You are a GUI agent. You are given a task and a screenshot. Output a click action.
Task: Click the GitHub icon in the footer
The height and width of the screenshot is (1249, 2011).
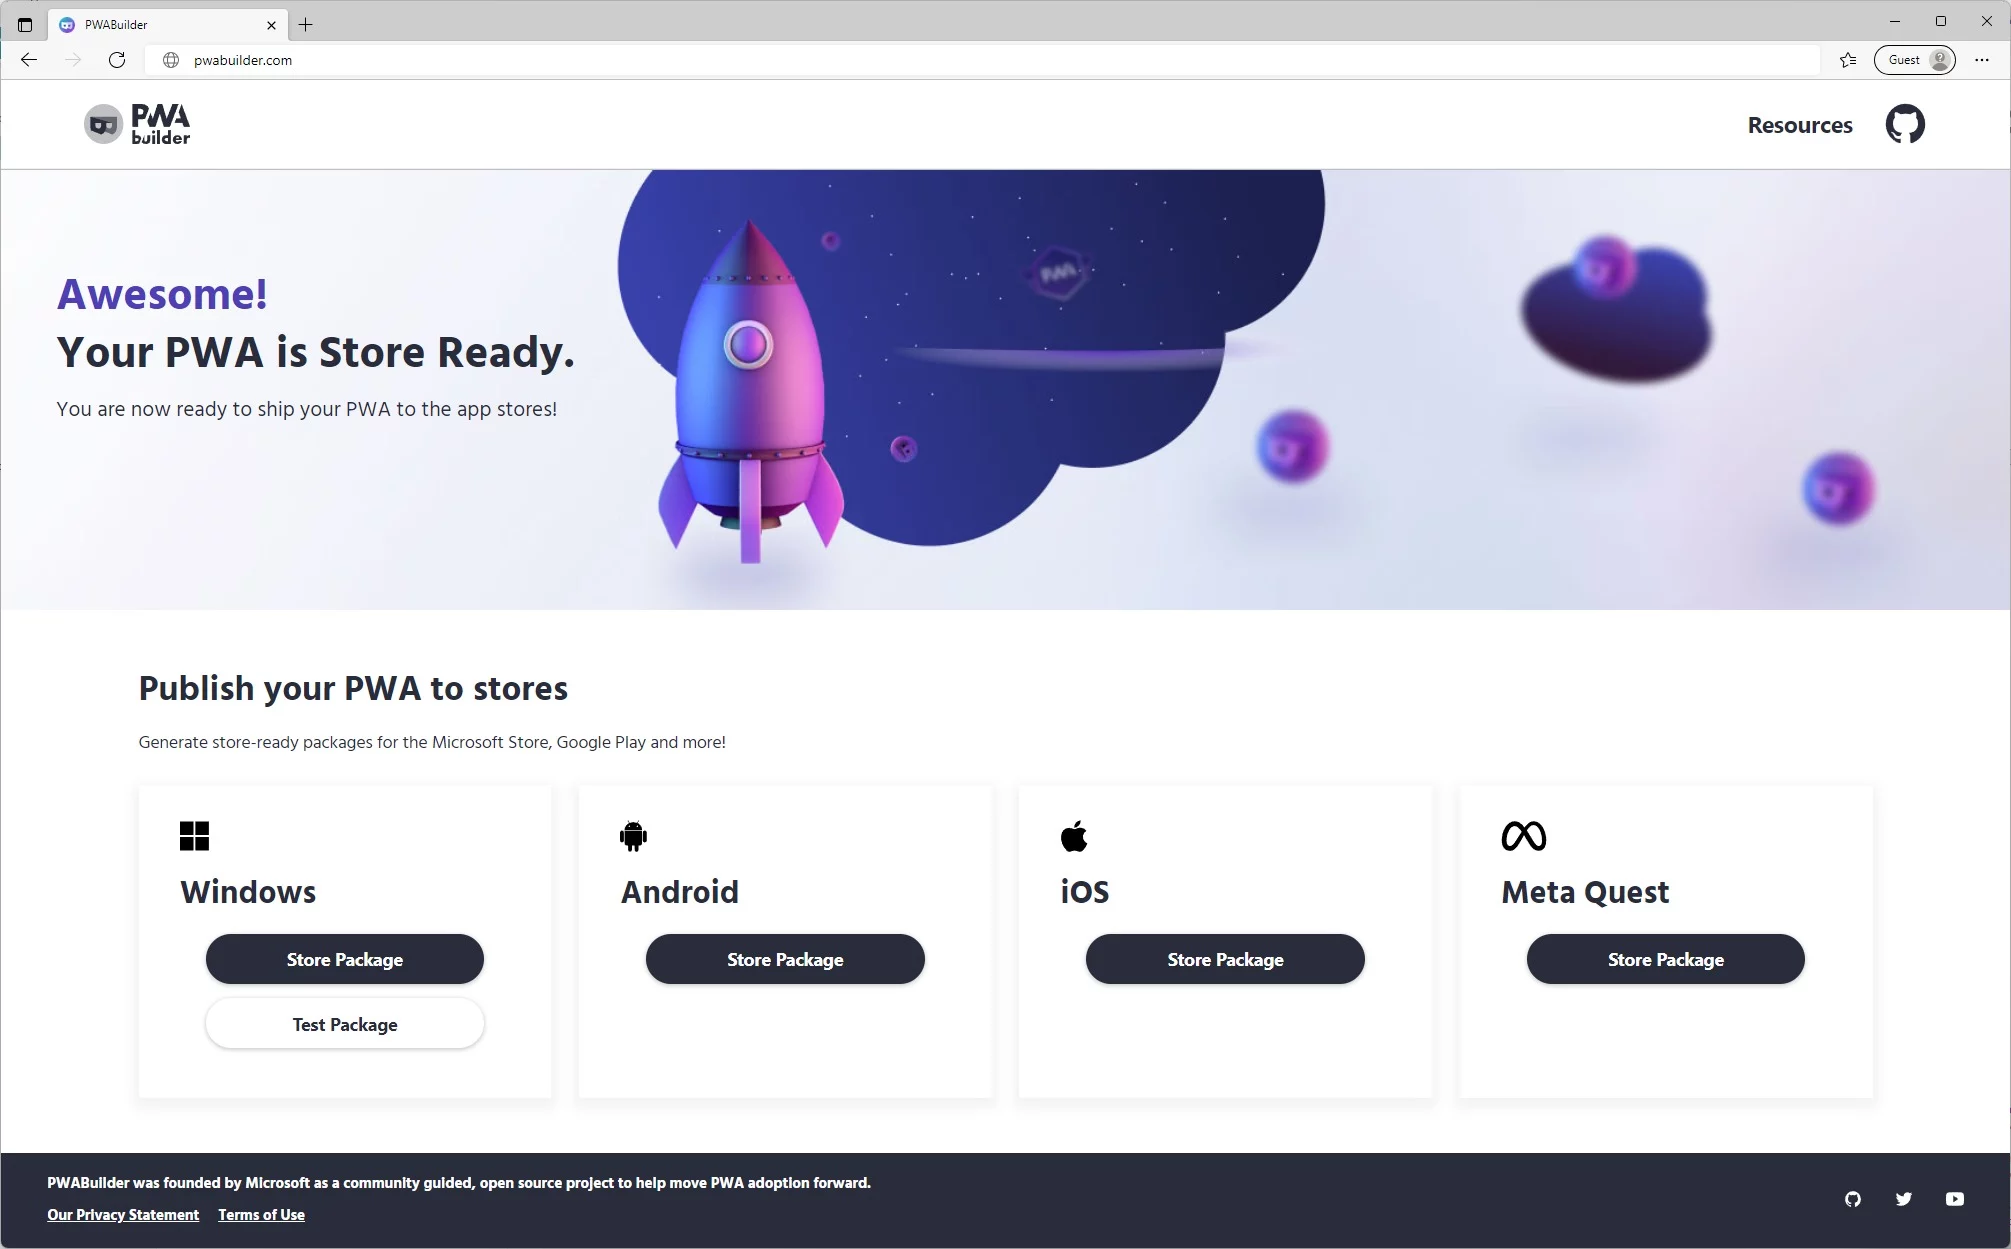(1853, 1197)
